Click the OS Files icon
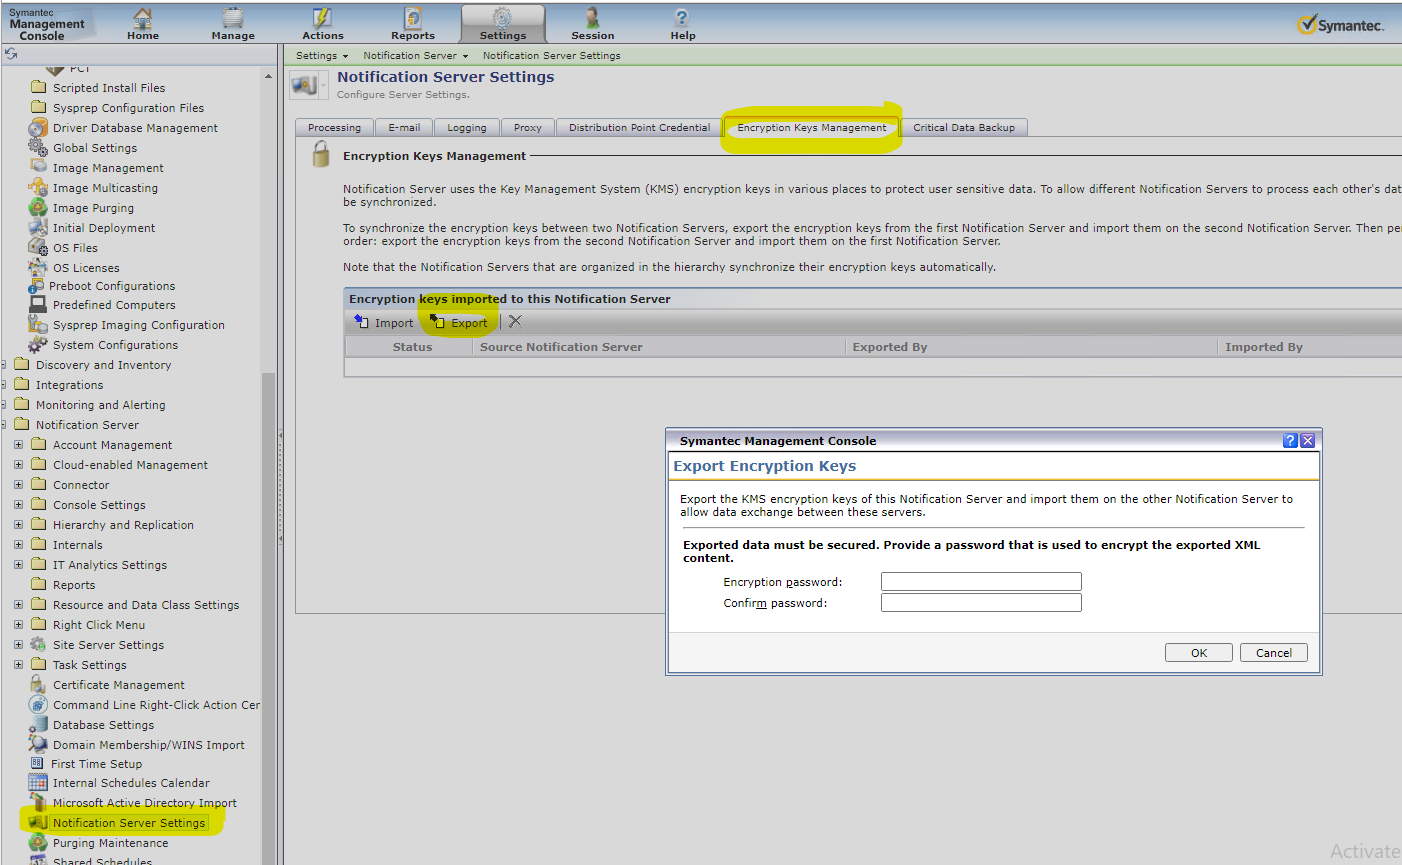This screenshot has width=1402, height=865. point(38,247)
